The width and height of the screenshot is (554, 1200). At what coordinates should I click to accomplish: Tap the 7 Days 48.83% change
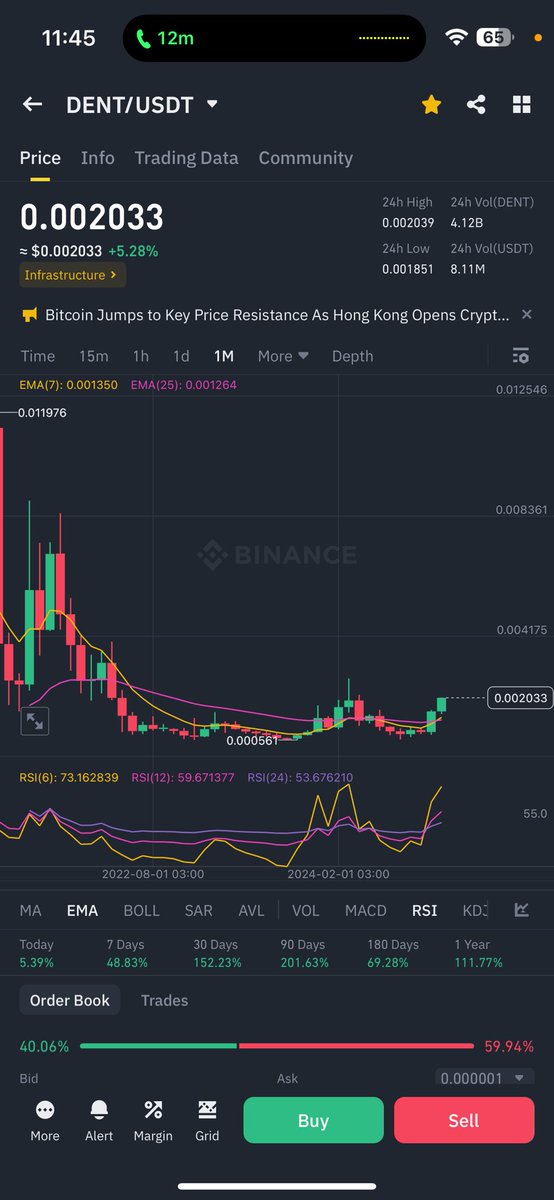[x=127, y=953]
